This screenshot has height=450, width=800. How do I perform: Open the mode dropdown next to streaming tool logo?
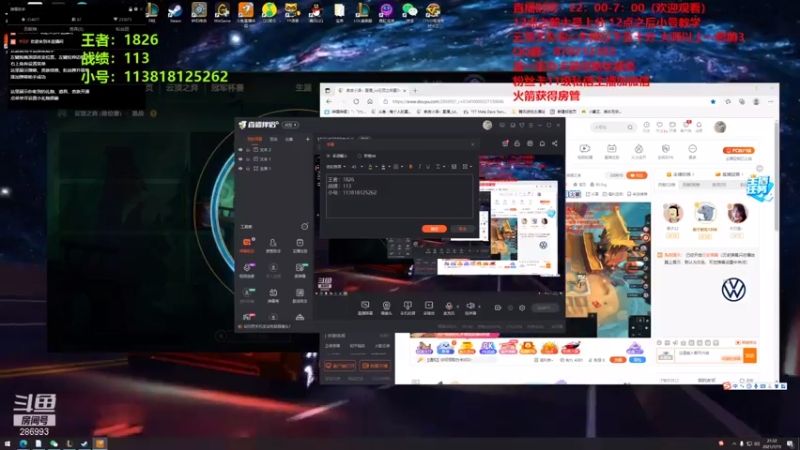click(290, 124)
